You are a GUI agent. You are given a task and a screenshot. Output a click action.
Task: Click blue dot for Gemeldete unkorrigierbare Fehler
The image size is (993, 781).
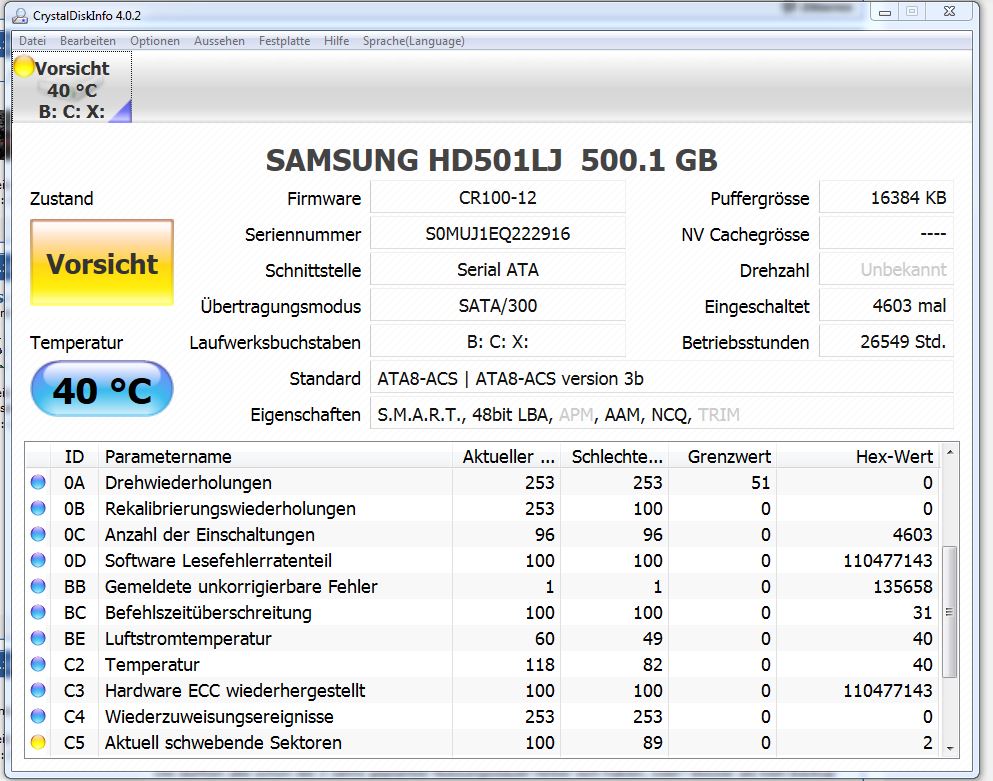coord(38,586)
